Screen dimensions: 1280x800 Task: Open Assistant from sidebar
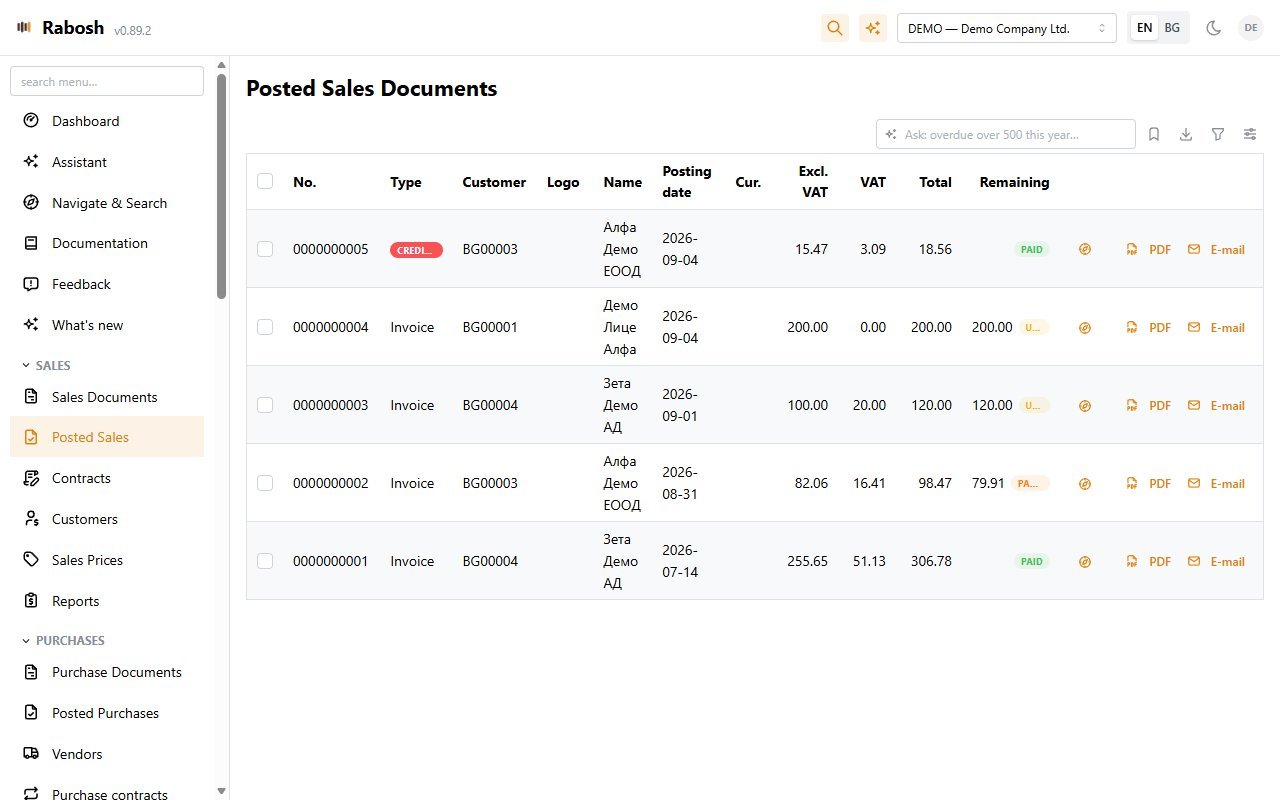pyautogui.click(x=107, y=162)
